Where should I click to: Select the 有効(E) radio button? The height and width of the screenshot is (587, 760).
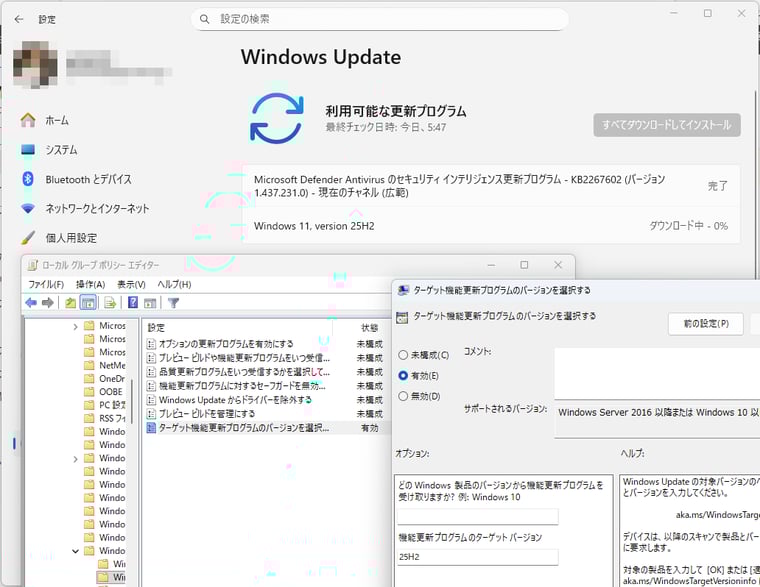[403, 376]
